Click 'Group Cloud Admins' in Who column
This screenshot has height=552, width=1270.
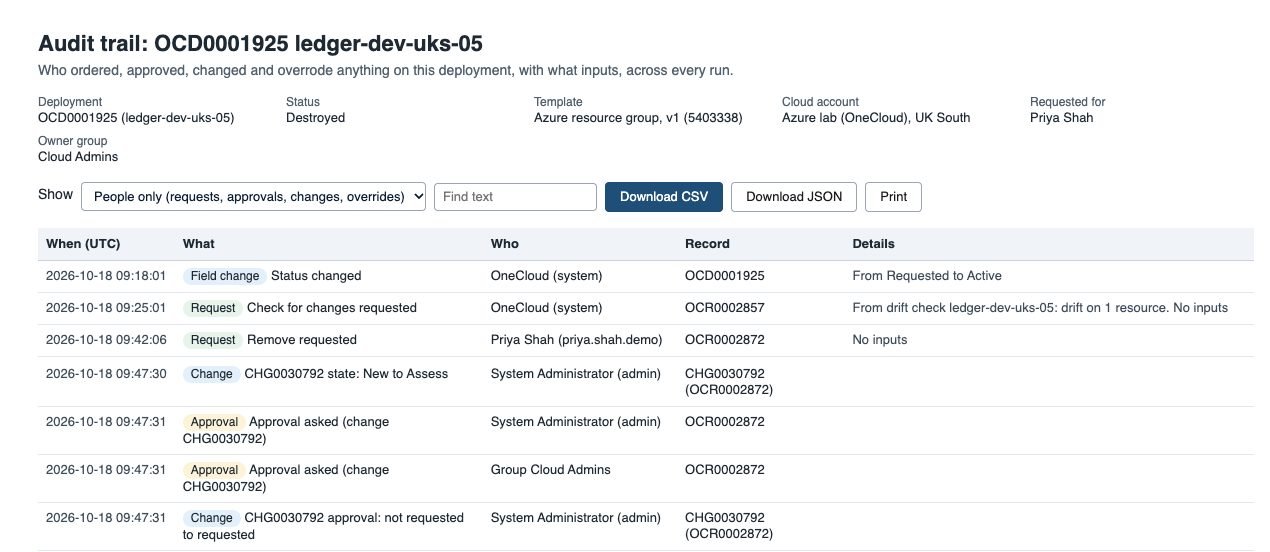click(x=551, y=470)
